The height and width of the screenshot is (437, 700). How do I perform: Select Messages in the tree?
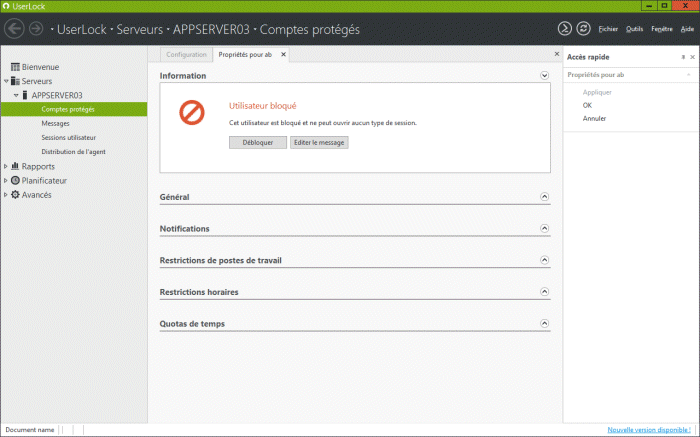55,123
